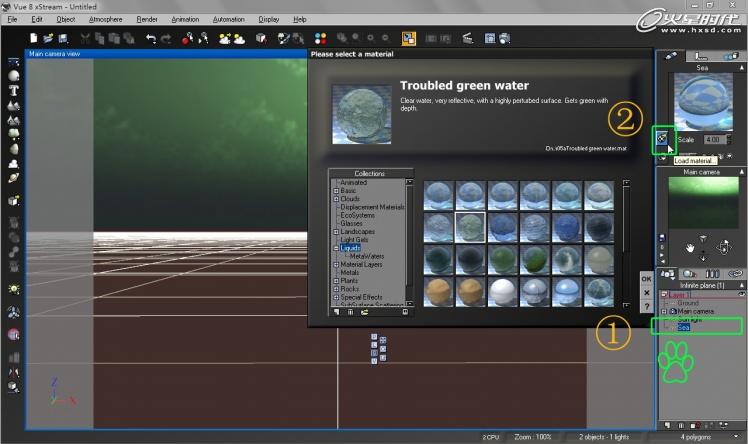This screenshot has height=444, width=748.
Task: Undo the last action
Action: pyautogui.click(x=151, y=39)
